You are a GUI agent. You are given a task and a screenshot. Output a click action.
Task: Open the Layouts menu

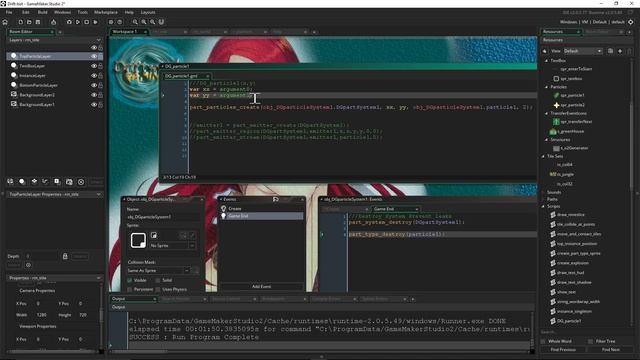pyautogui.click(x=148, y=12)
